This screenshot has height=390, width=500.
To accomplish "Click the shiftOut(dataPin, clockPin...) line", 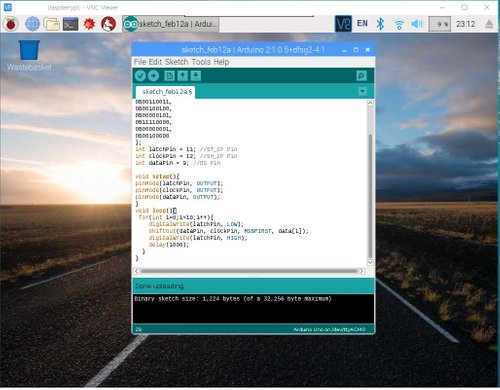I will click(229, 231).
